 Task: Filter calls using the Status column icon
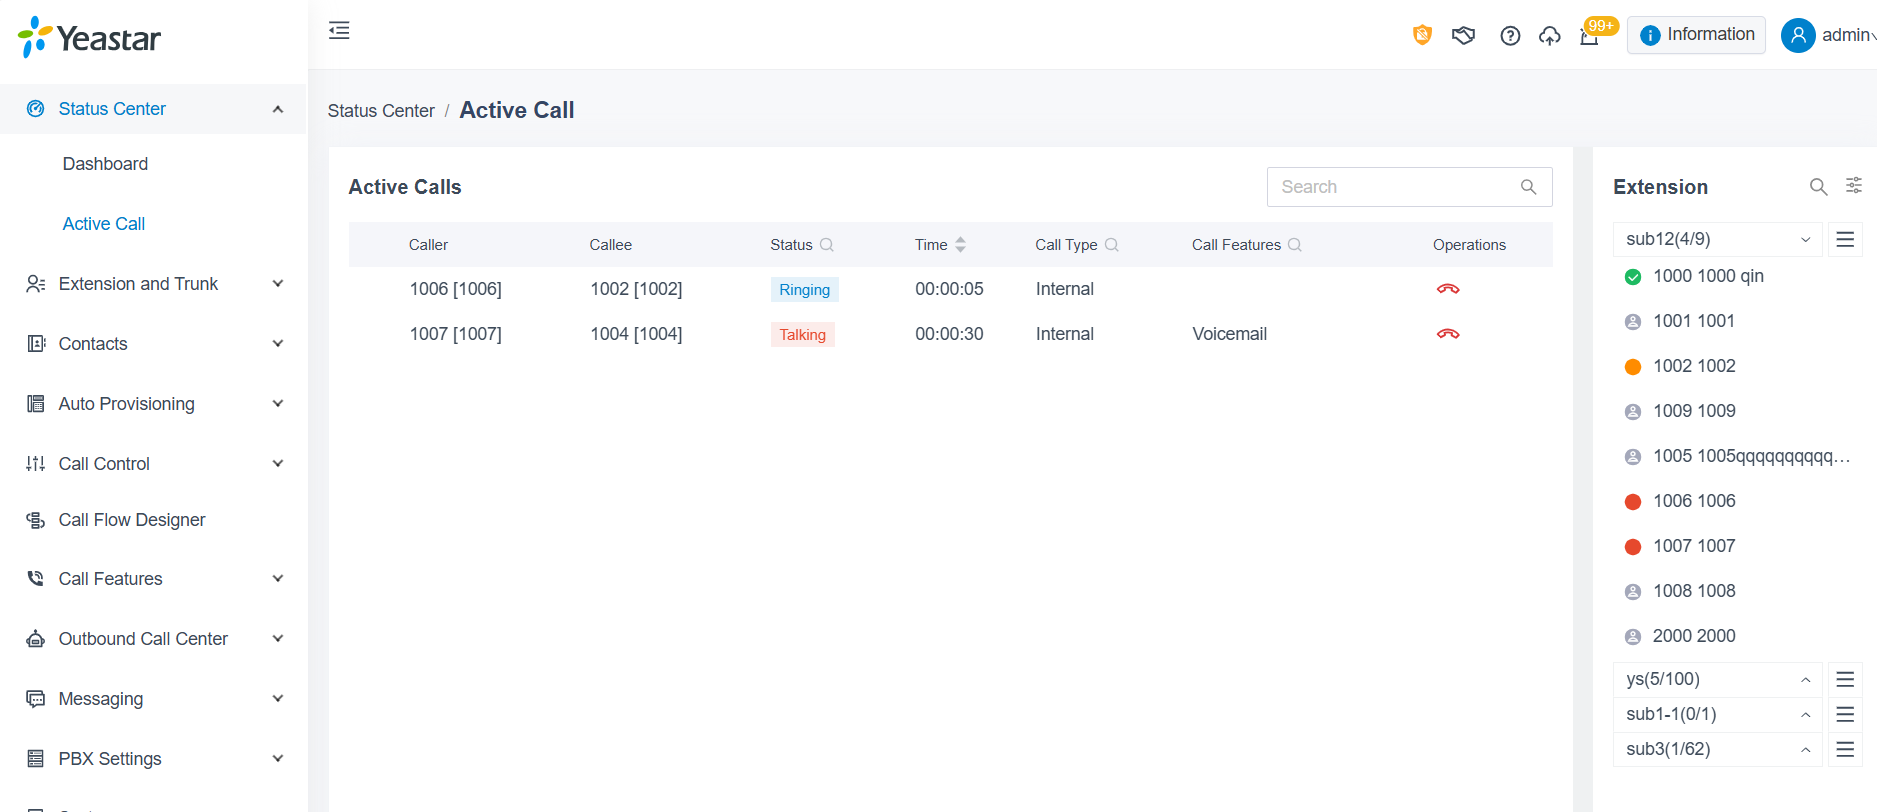pyautogui.click(x=827, y=245)
